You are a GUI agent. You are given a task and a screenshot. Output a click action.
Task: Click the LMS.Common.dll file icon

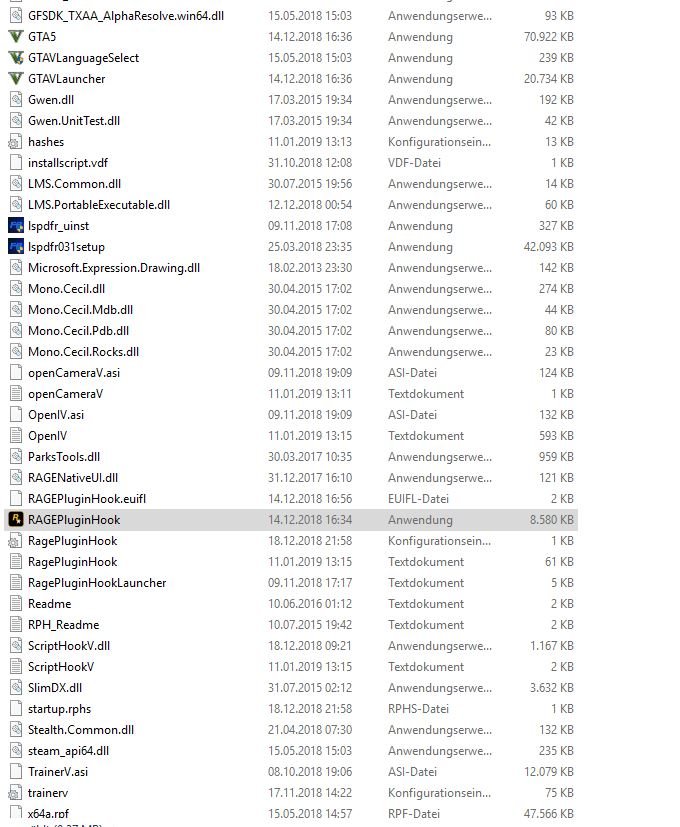coord(16,184)
